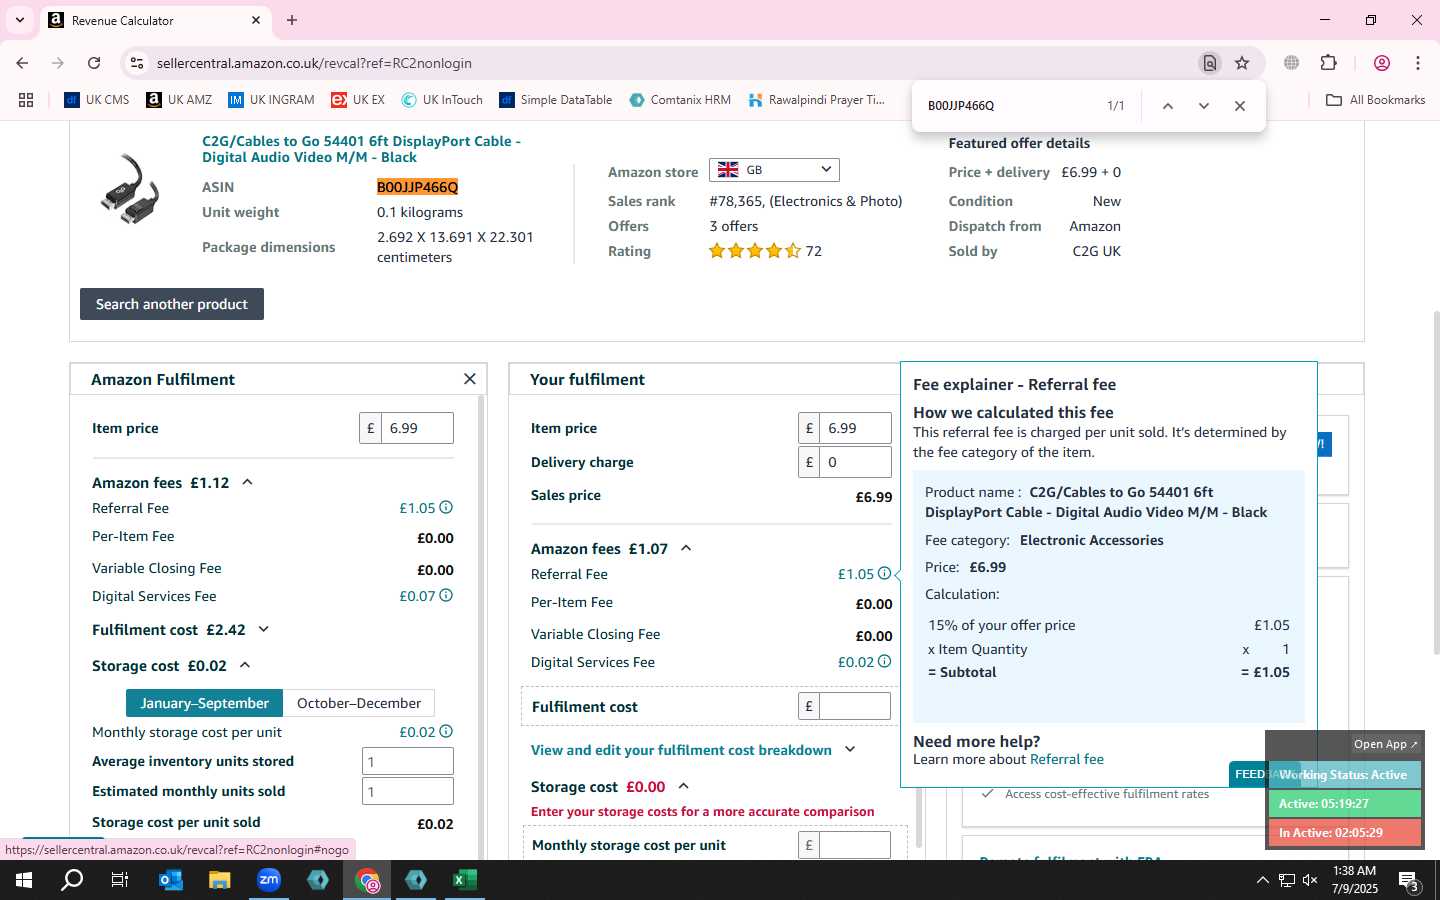Go back to previous page
Viewport: 1440px width, 900px height.
coord(22,63)
